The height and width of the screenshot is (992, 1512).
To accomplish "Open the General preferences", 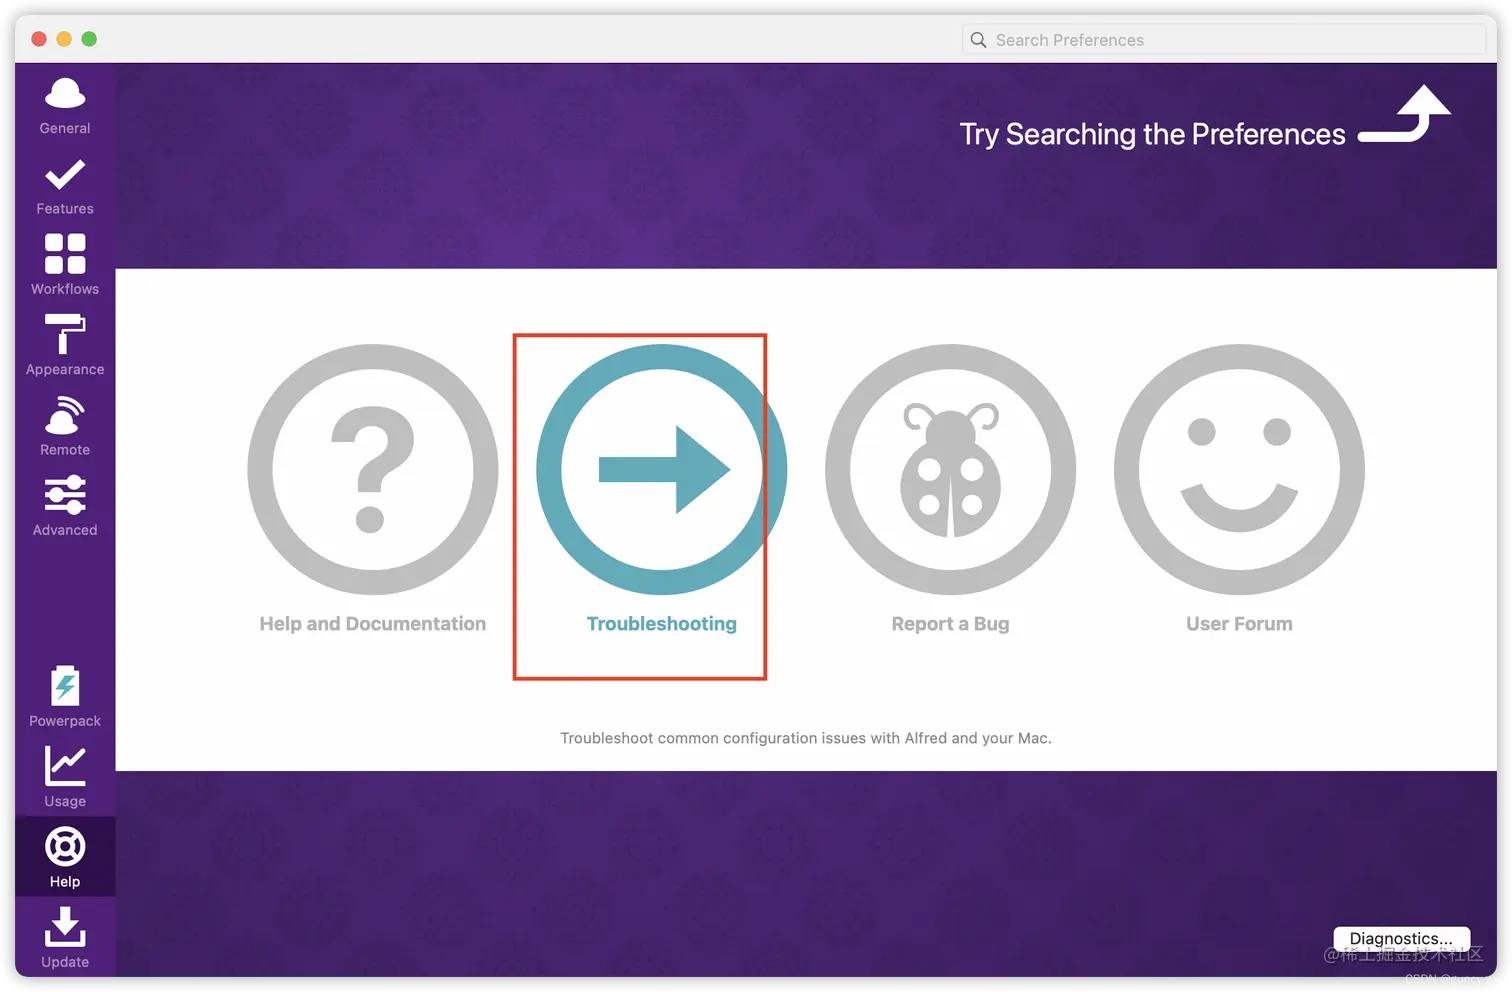I will 65,106.
